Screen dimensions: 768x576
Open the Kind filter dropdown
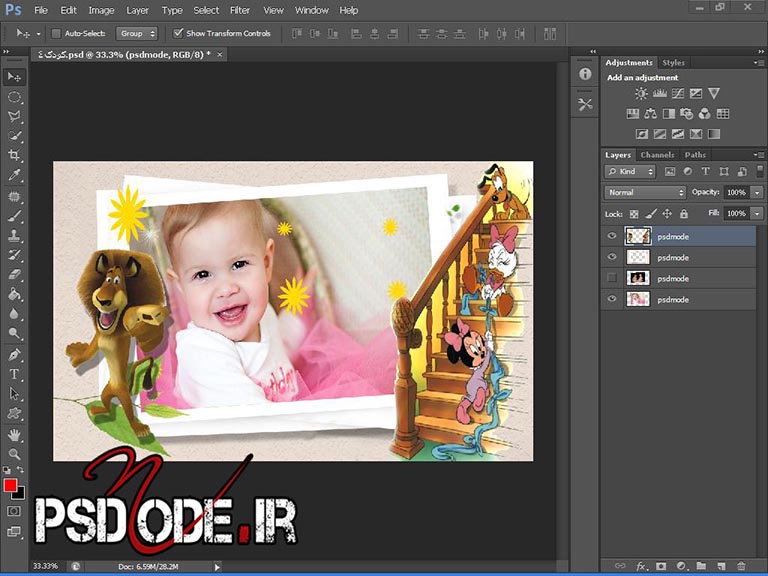[x=630, y=171]
